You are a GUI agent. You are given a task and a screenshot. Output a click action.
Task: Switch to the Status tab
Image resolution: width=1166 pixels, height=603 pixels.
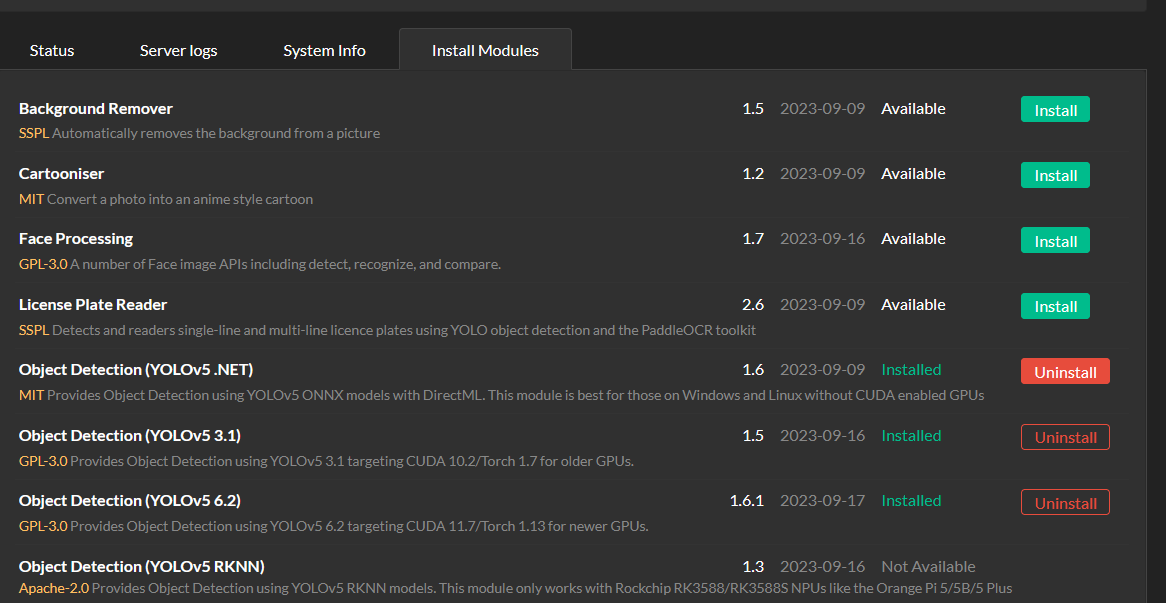(x=52, y=51)
